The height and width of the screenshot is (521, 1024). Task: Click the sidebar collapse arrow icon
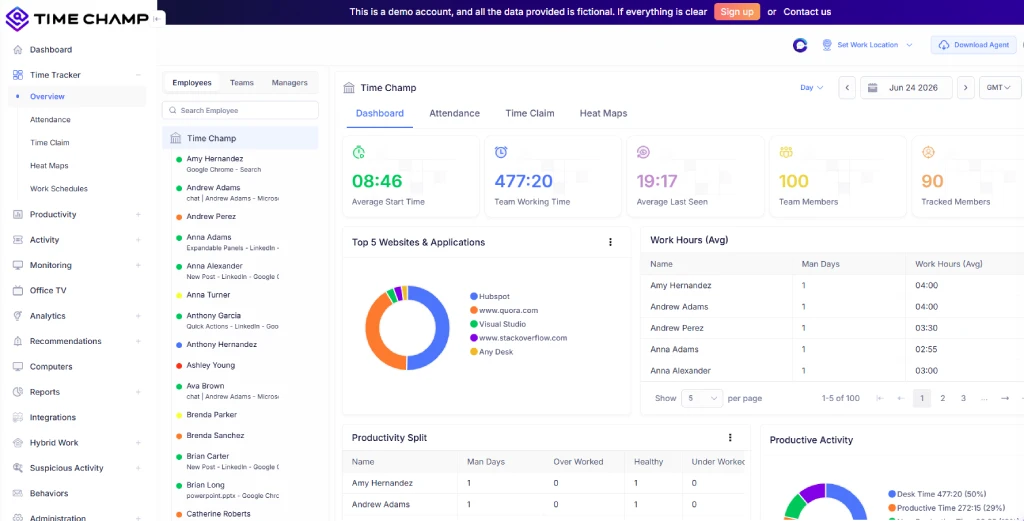157,19
